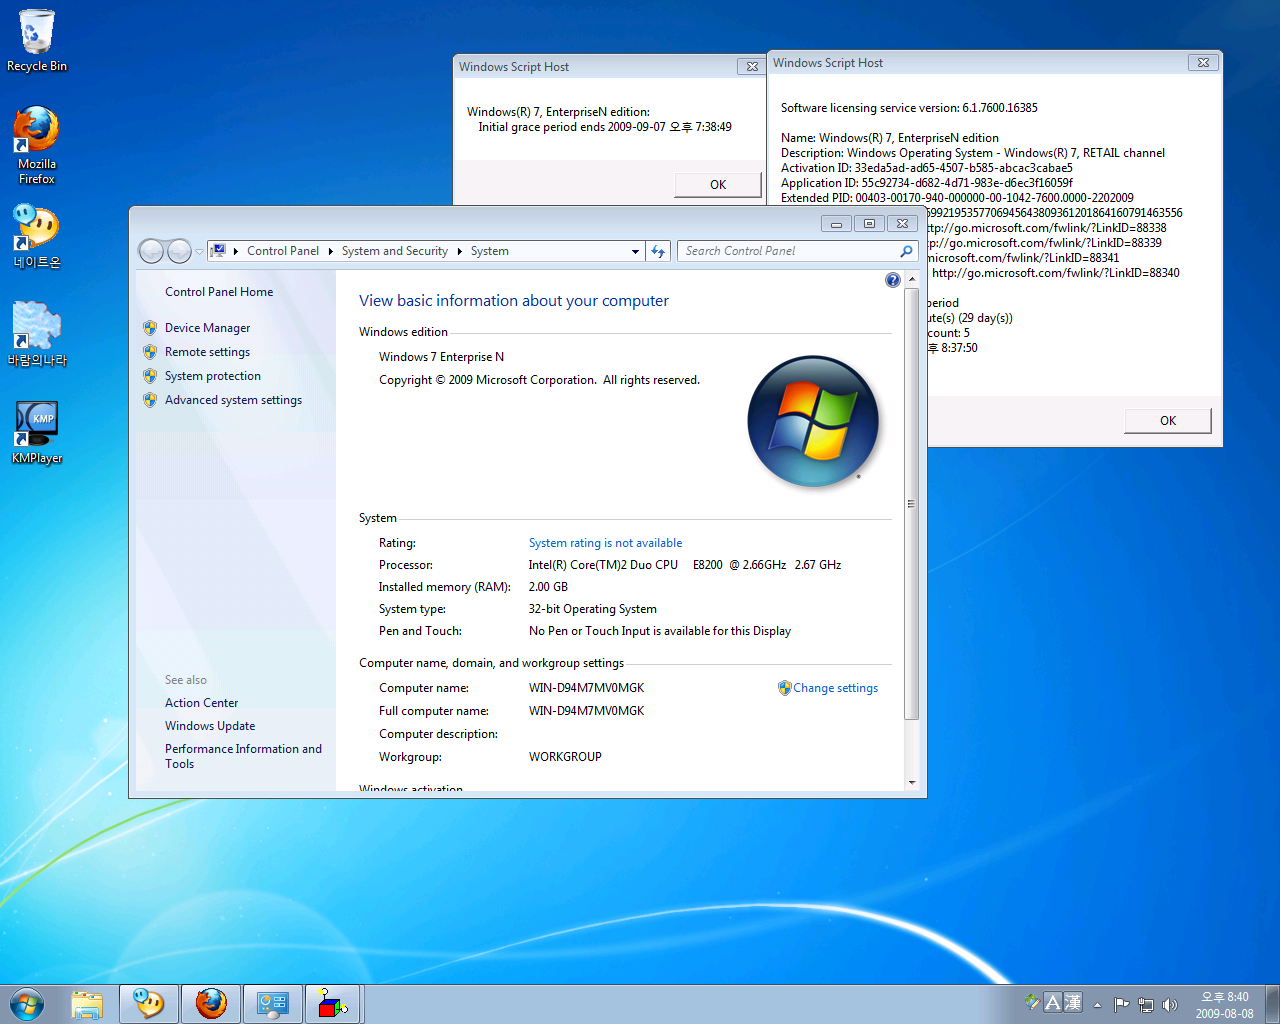Viewport: 1280px width, 1024px height.
Task: Open Remote settings
Action: tap(207, 352)
